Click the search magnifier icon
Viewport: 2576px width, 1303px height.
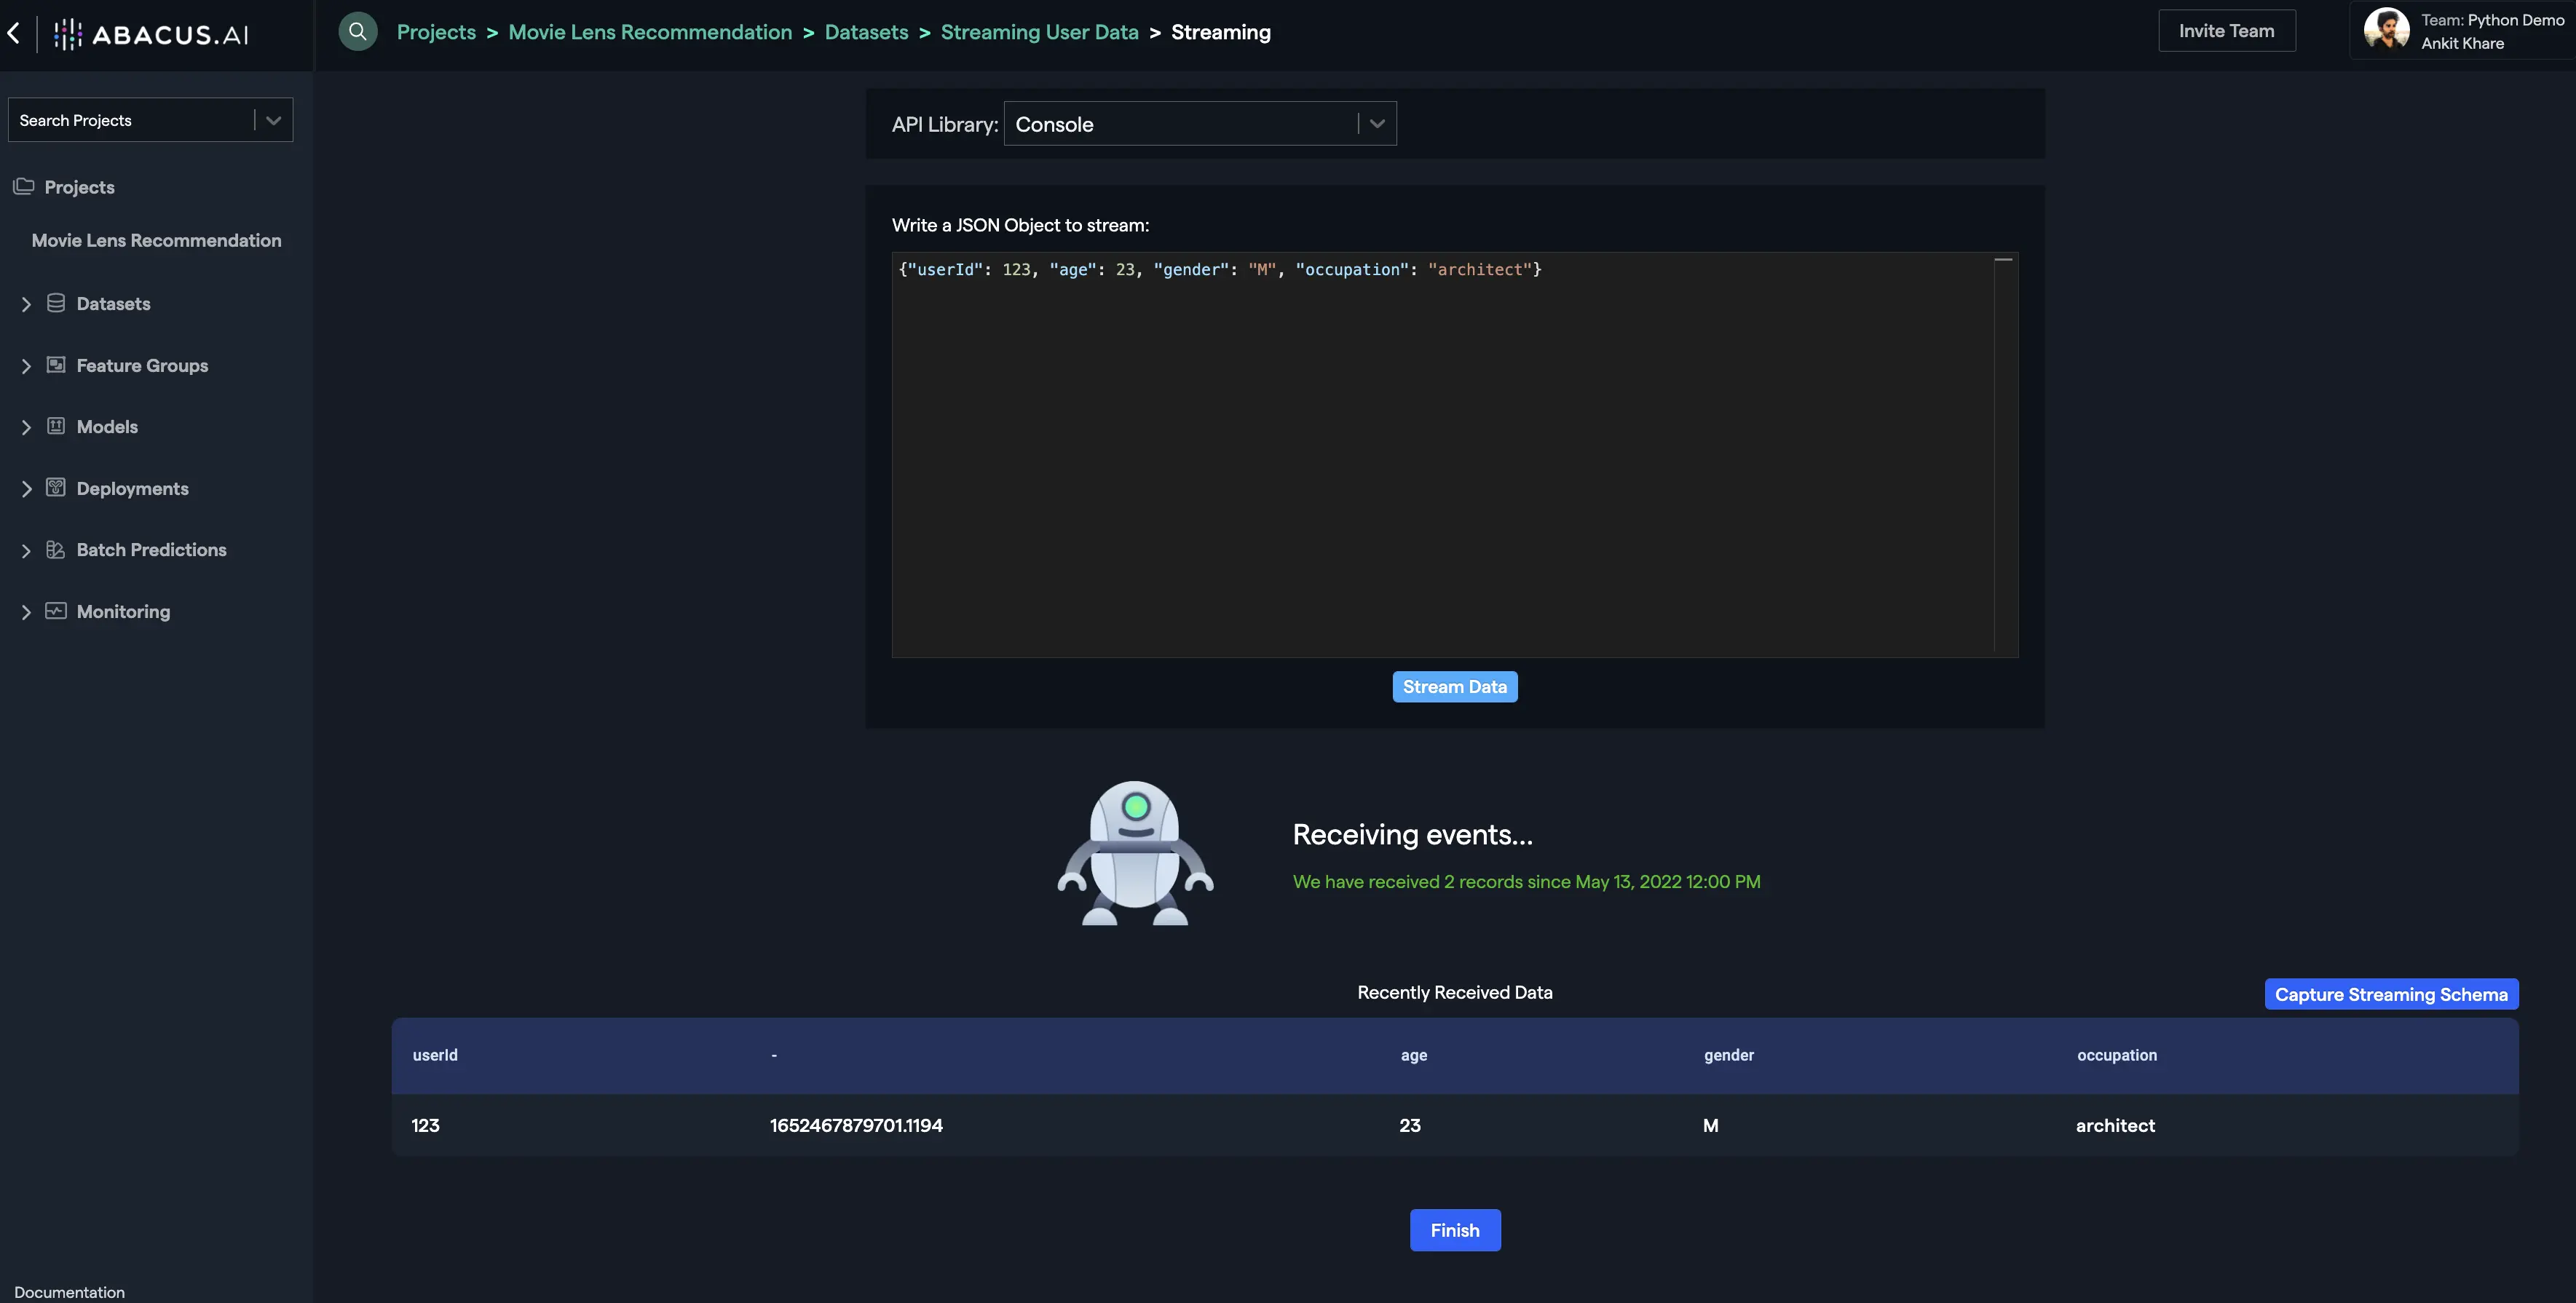pyautogui.click(x=357, y=31)
